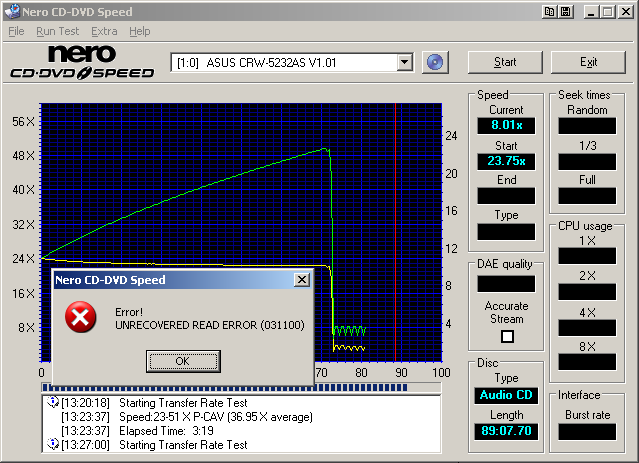Click the empty CPU usage 1X field
This screenshot has height=463, width=639.
(587, 256)
